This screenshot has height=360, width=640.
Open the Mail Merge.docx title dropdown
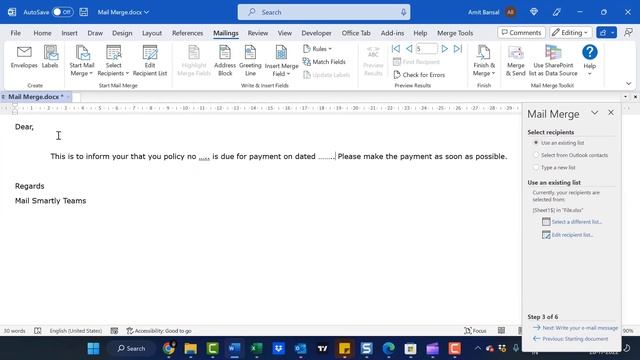(x=123, y=12)
